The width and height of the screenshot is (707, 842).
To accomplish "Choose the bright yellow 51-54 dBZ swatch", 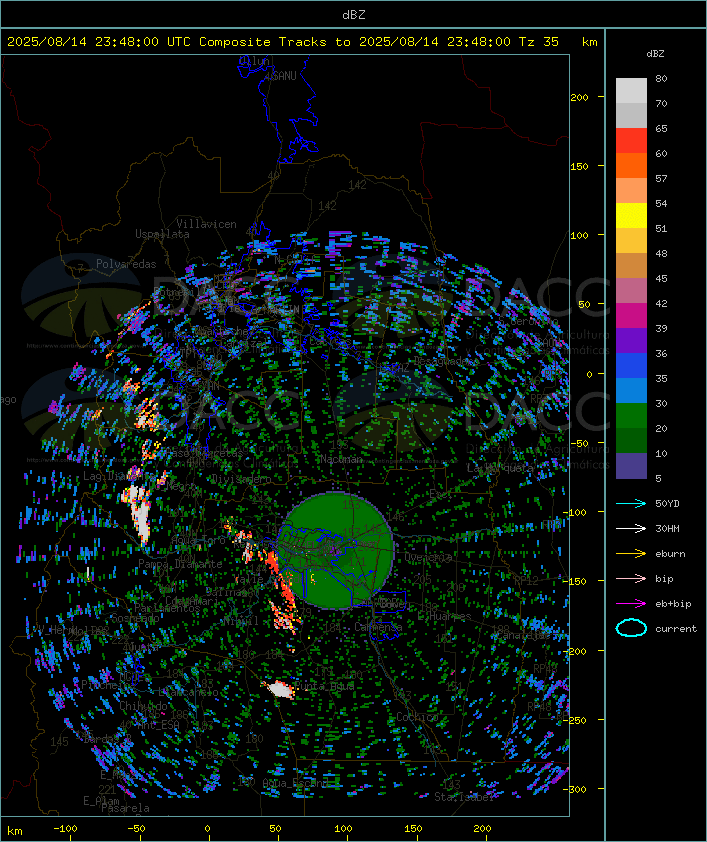I will point(631,216).
